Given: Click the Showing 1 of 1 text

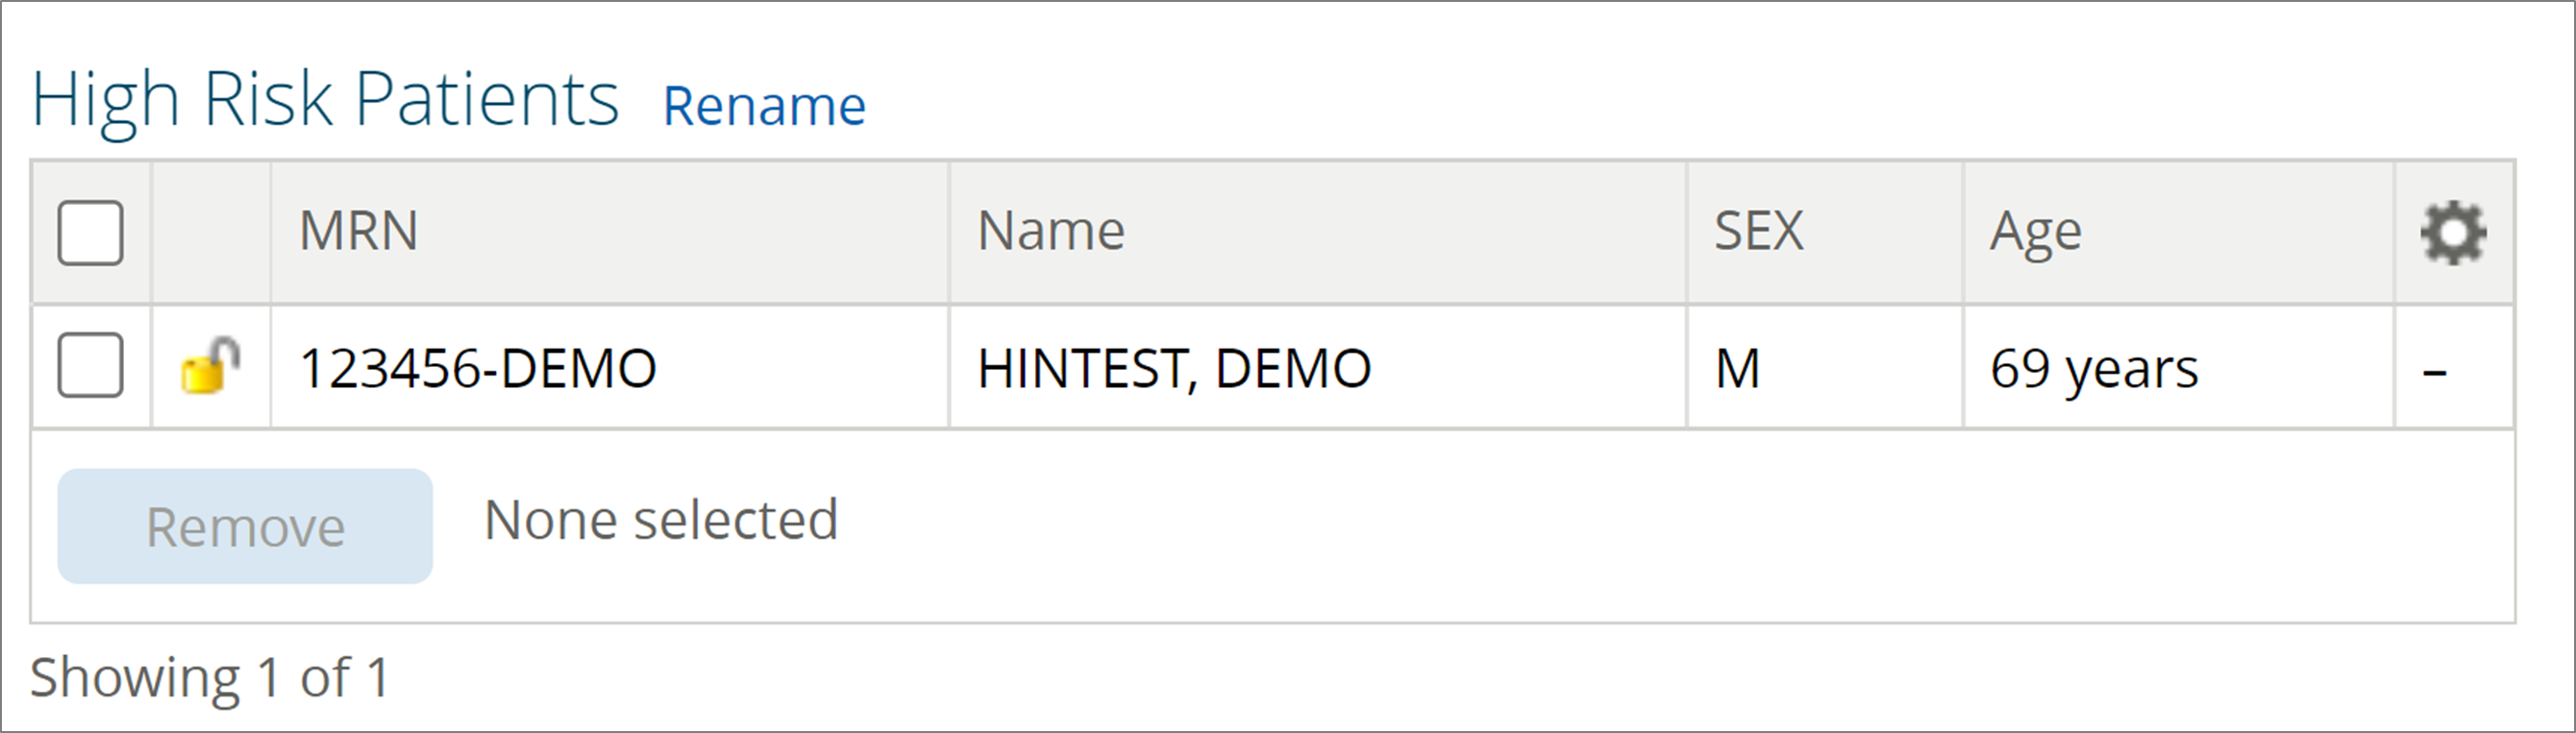Looking at the screenshot, I should 209,678.
